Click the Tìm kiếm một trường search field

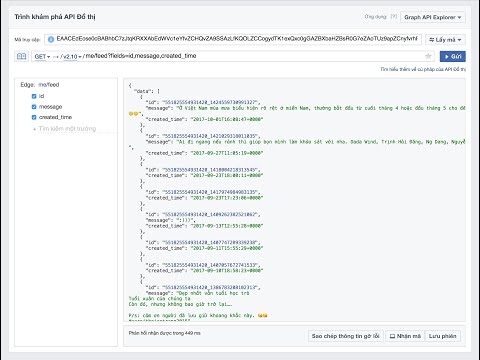pos(67,129)
